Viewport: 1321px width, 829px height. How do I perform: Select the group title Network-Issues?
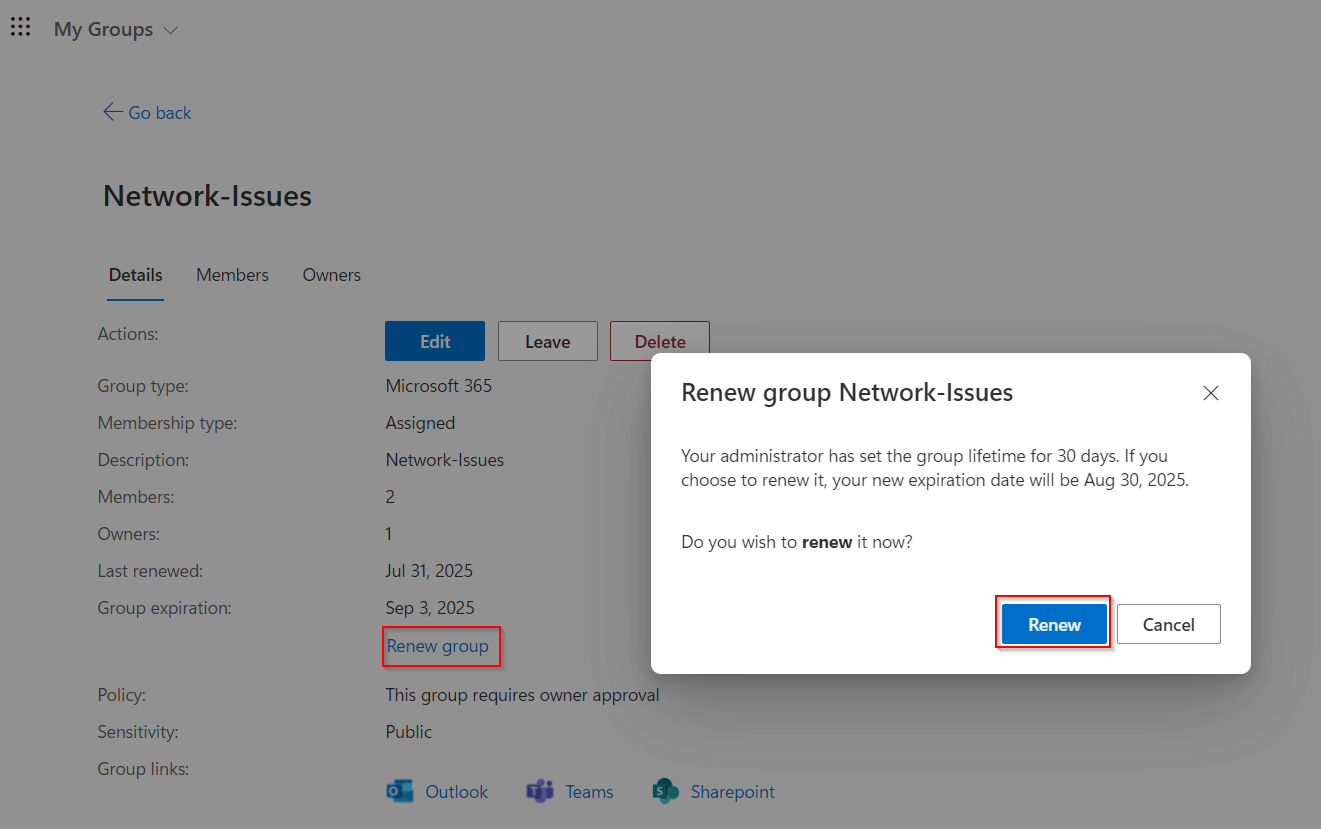[207, 195]
